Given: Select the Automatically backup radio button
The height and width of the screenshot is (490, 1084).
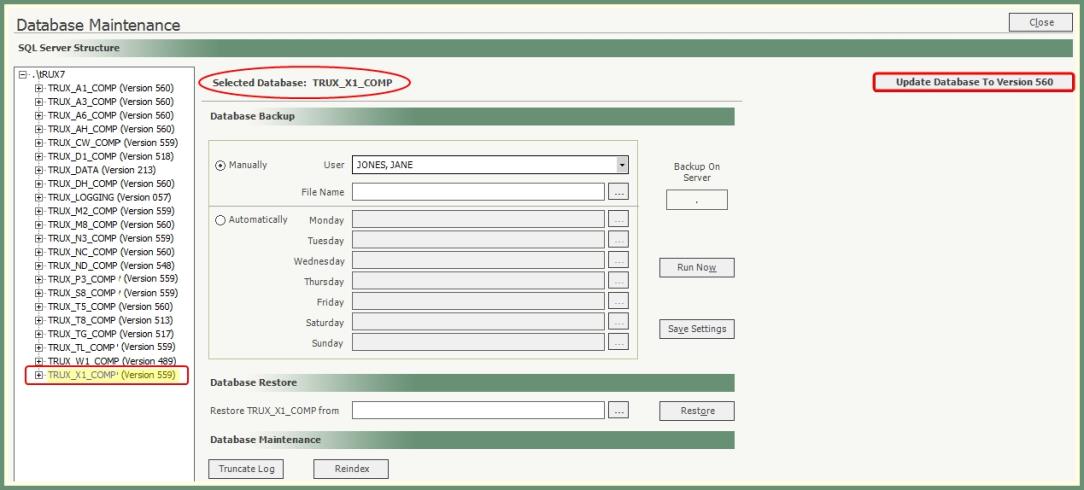Looking at the screenshot, I should pos(220,220).
